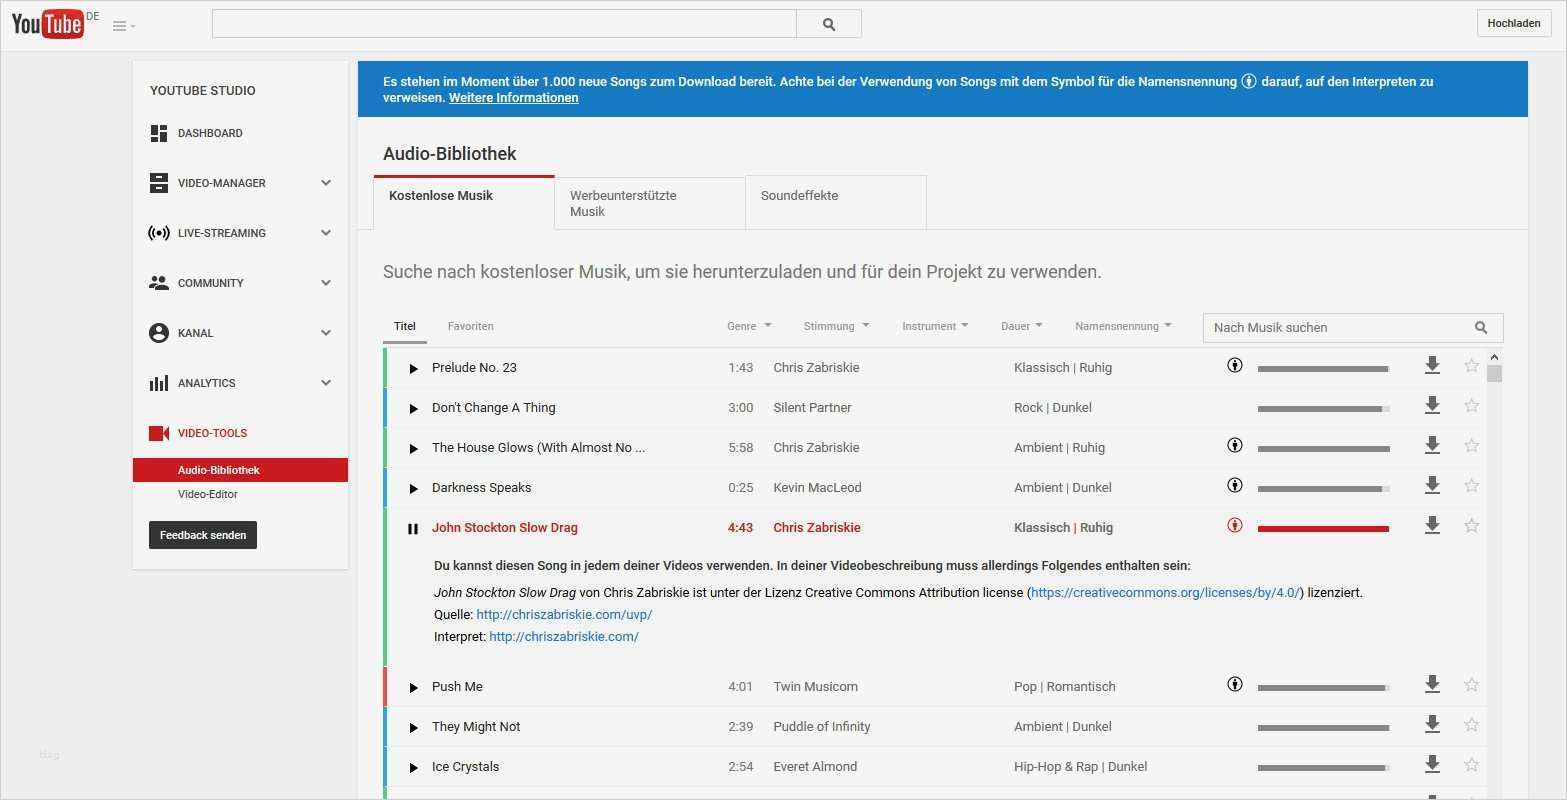Screen dimensions: 1567x800
Task: Click the Community people icon
Action: [159, 283]
